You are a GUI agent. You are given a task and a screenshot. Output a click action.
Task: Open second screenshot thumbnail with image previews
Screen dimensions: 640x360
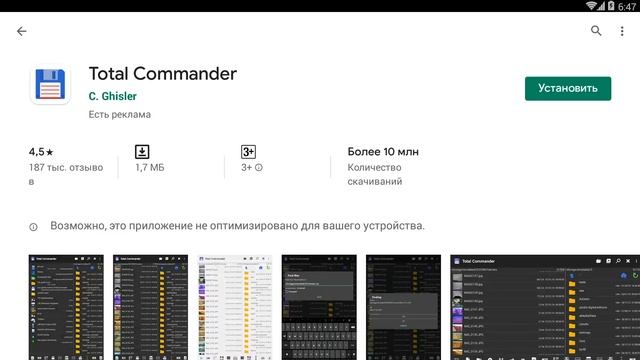[x=150, y=307]
